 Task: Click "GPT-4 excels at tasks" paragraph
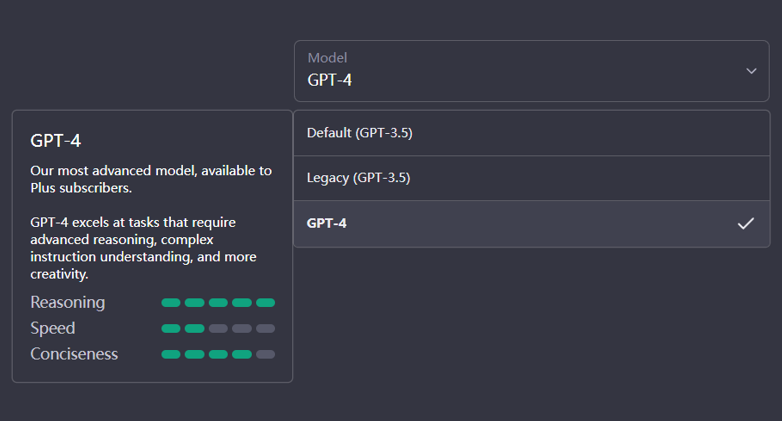click(144, 248)
